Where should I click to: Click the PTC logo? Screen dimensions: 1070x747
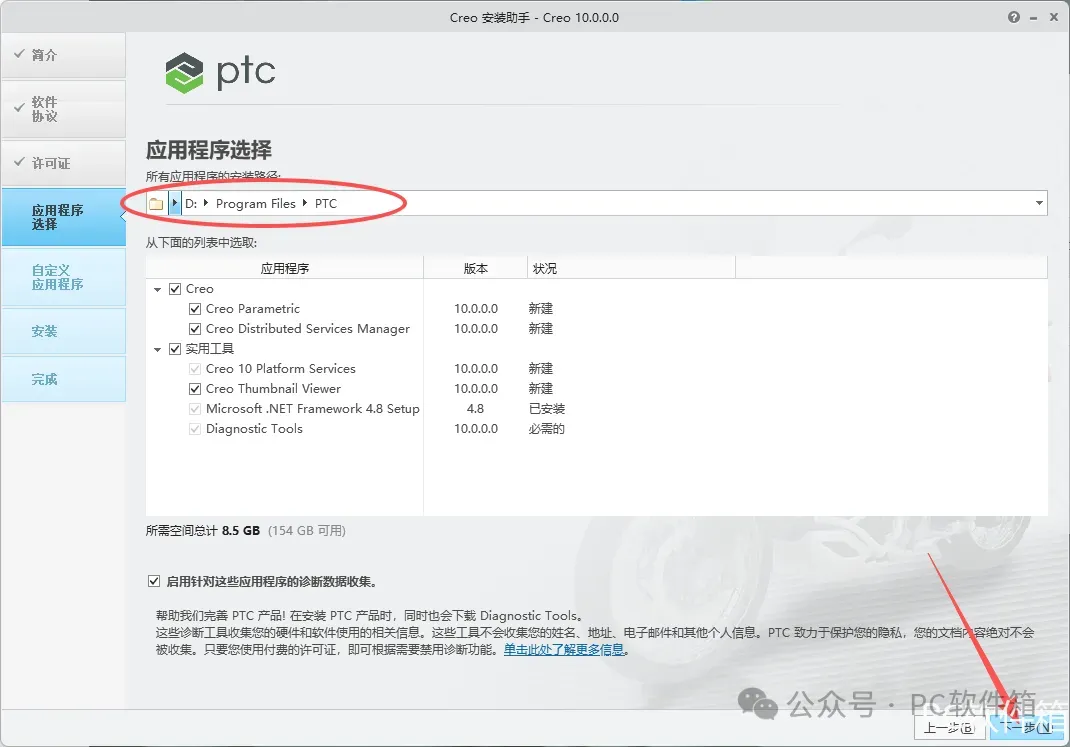pyautogui.click(x=220, y=72)
